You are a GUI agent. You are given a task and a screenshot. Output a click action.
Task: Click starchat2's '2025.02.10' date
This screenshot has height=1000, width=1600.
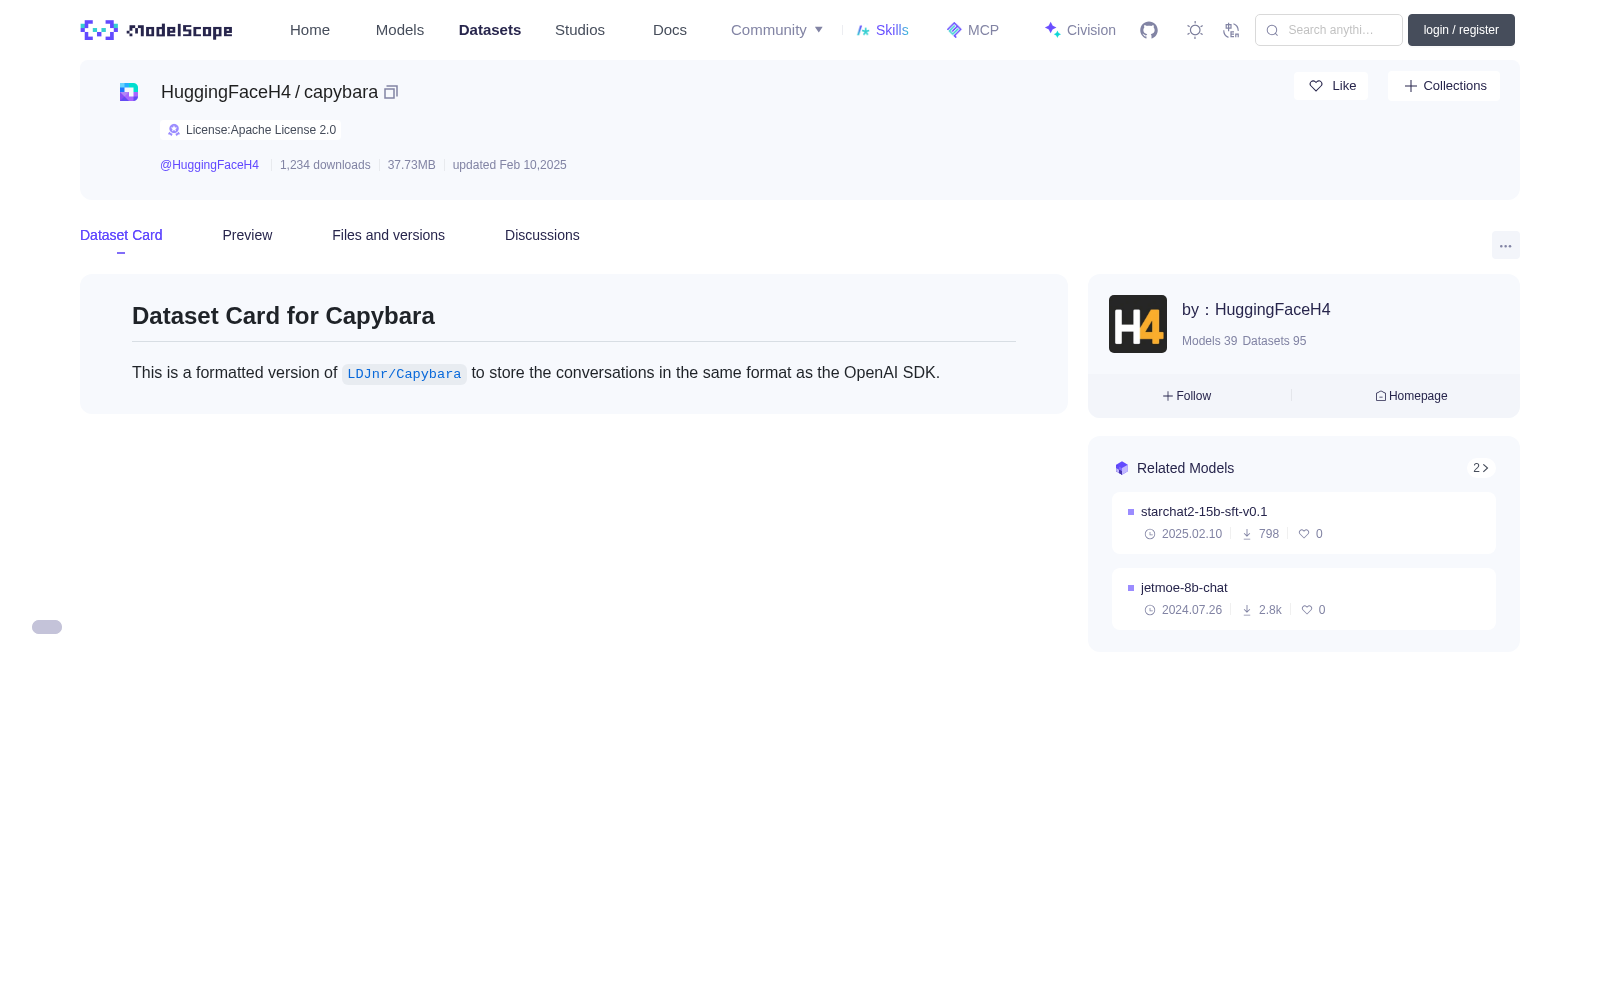1192,534
